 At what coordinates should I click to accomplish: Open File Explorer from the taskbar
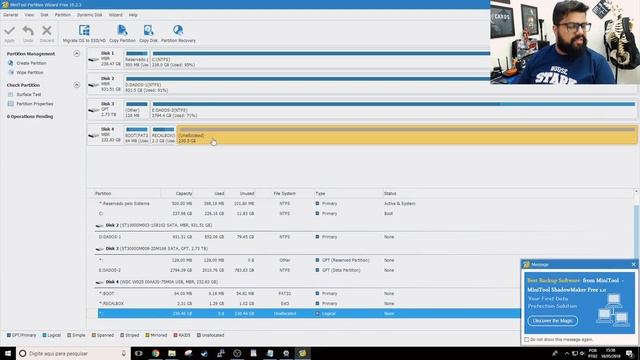click(x=172, y=353)
